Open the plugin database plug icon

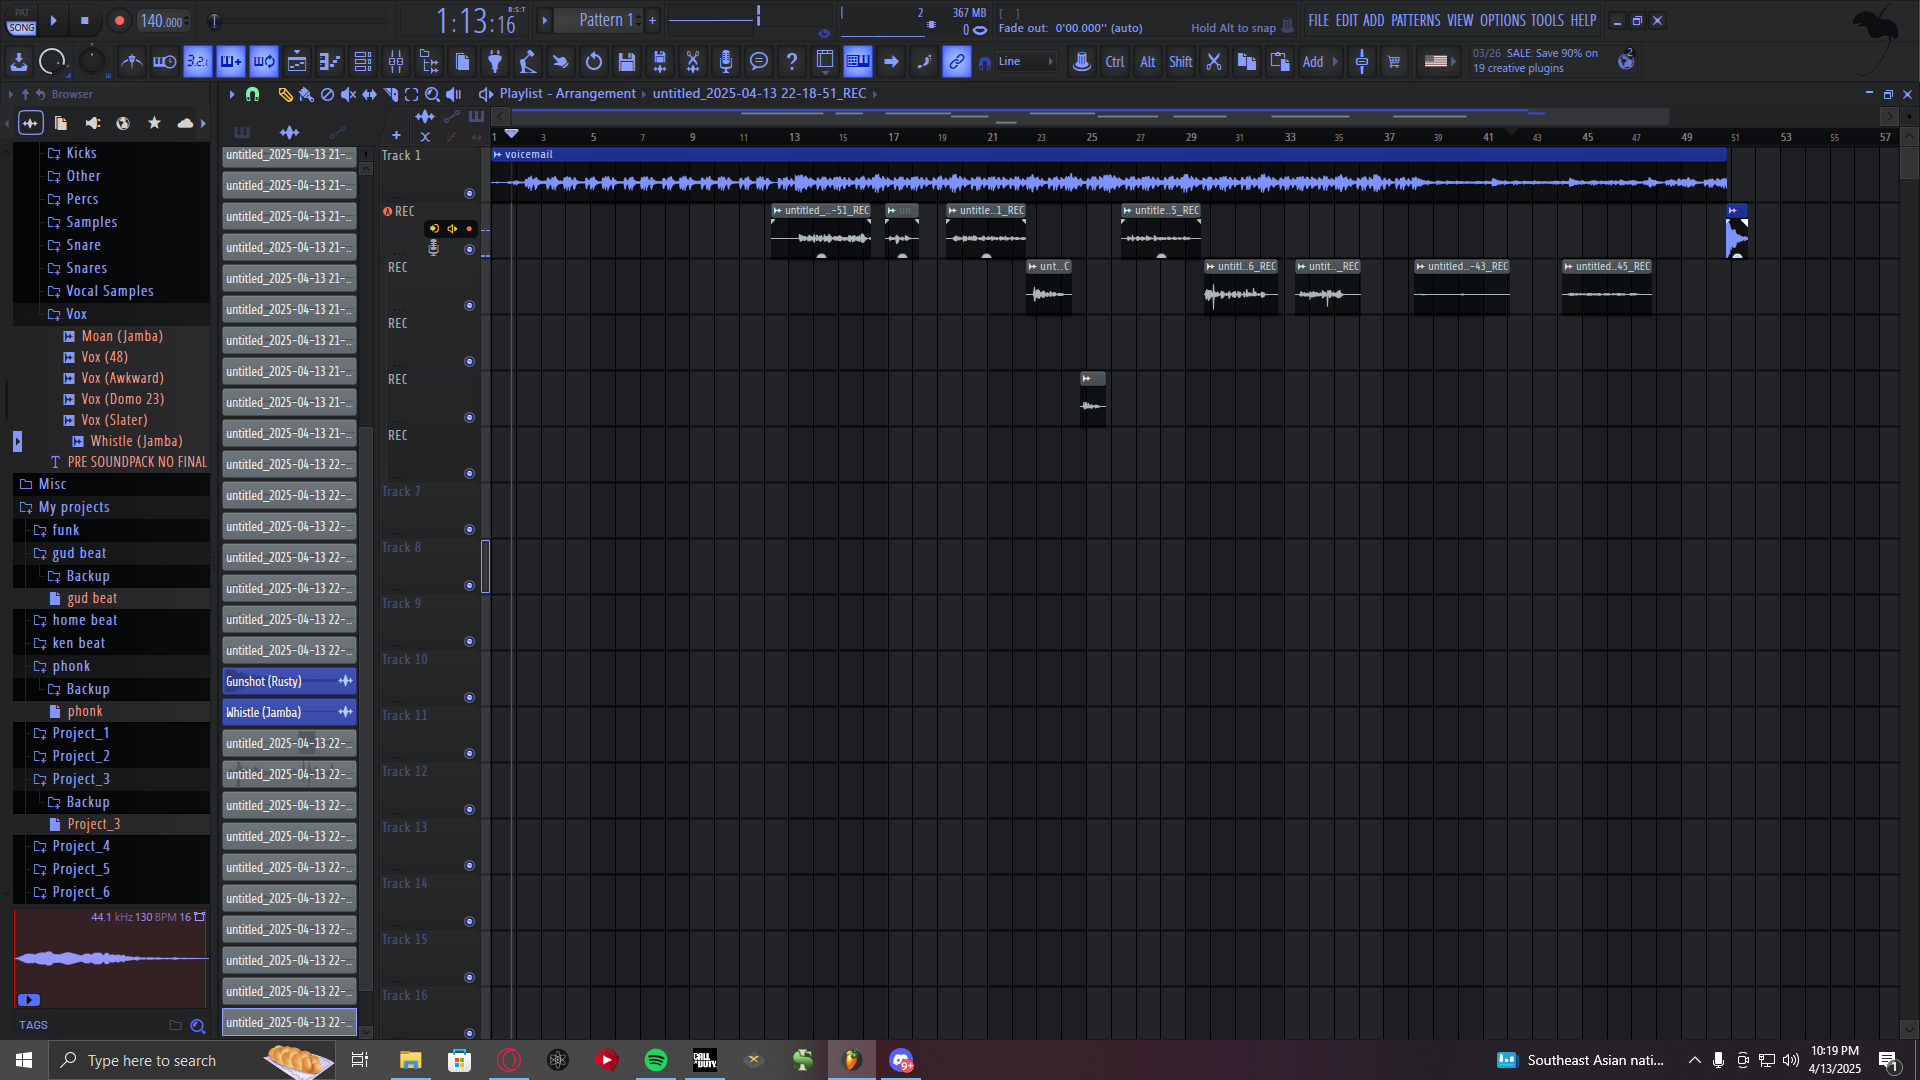pyautogui.click(x=495, y=62)
